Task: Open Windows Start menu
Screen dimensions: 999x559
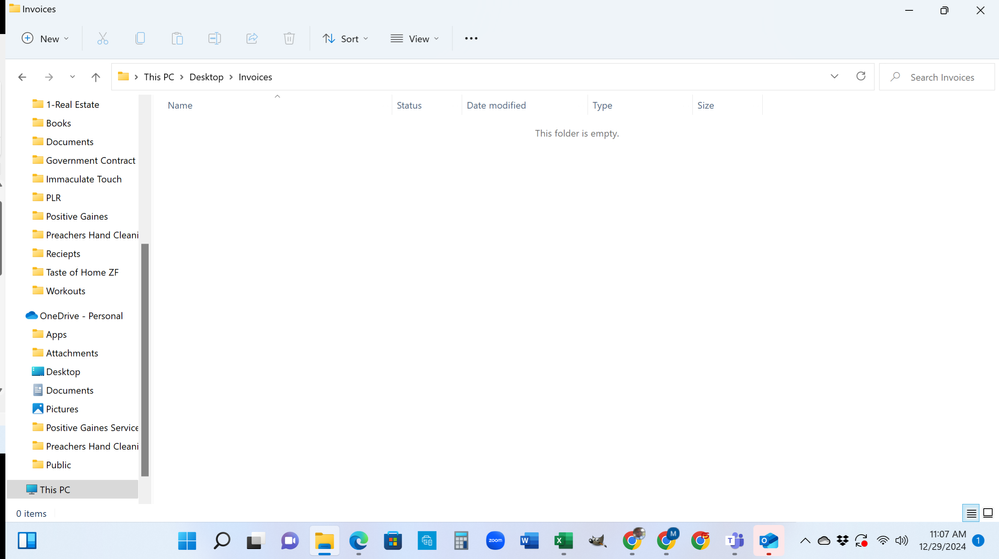Action: (187, 541)
